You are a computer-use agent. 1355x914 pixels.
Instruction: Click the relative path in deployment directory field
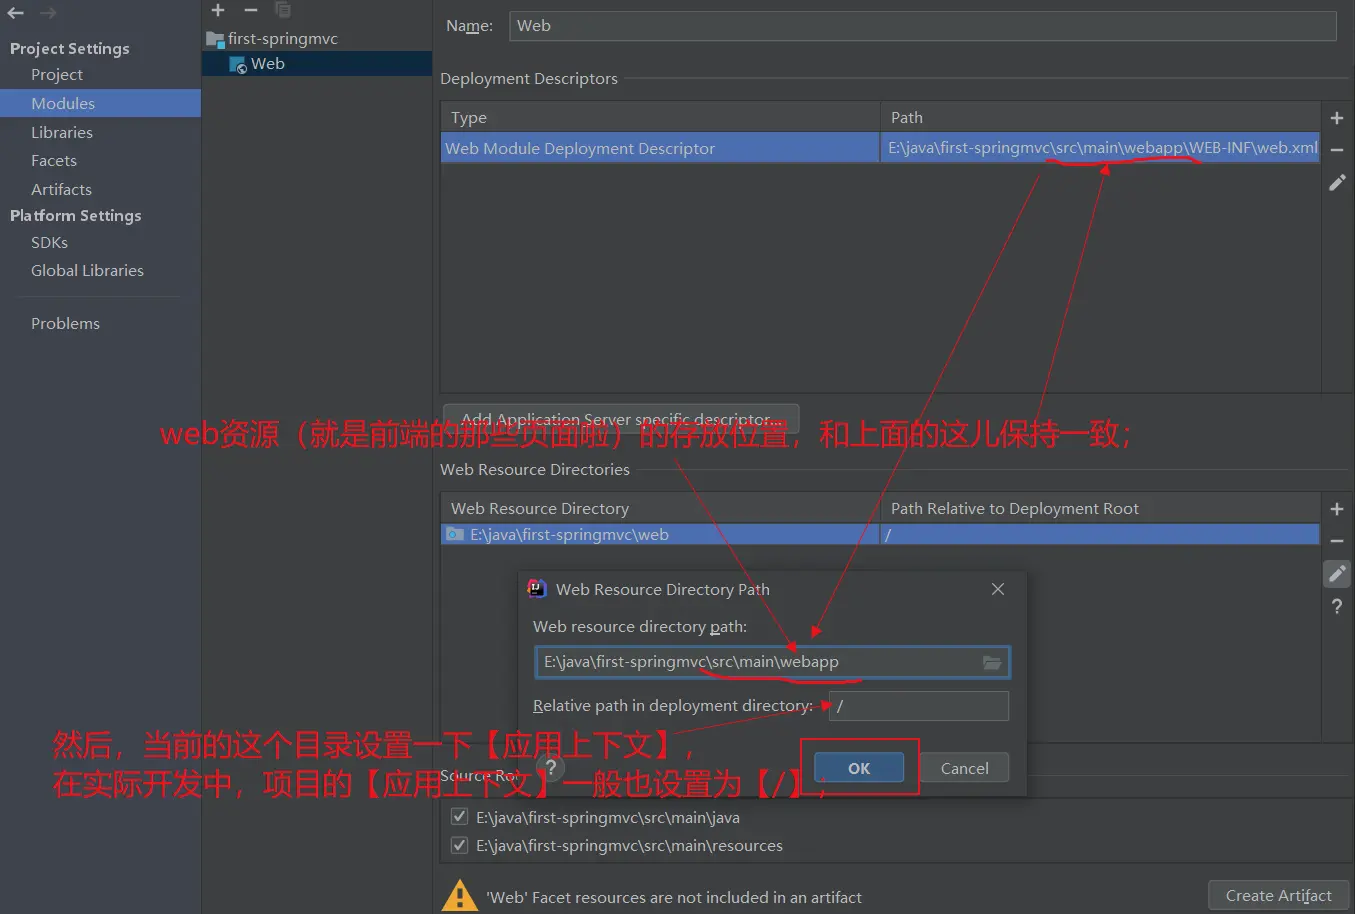(x=918, y=706)
